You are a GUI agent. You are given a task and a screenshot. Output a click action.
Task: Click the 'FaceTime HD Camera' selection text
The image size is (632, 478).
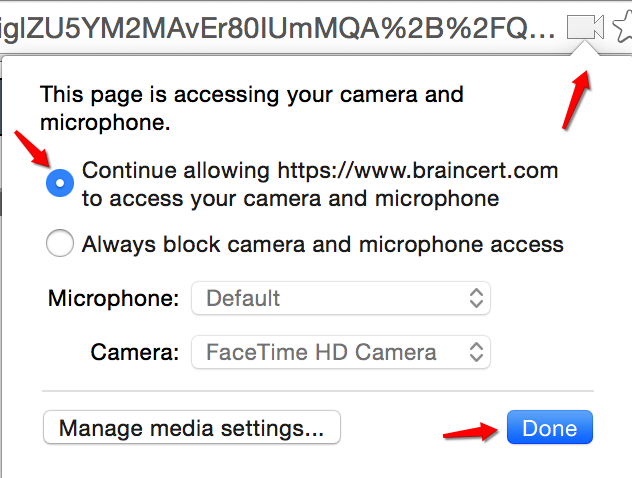click(x=321, y=352)
